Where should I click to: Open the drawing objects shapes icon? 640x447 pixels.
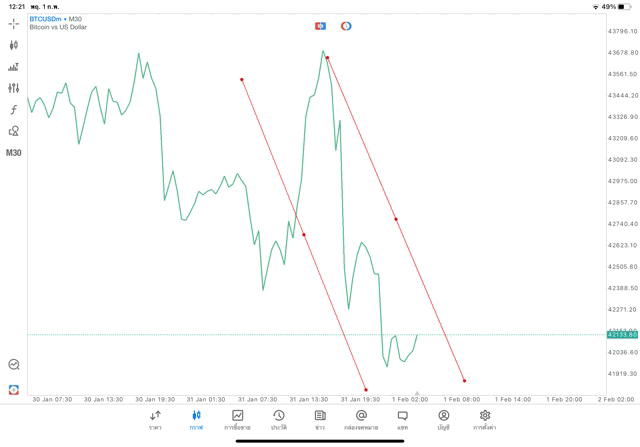tap(14, 131)
